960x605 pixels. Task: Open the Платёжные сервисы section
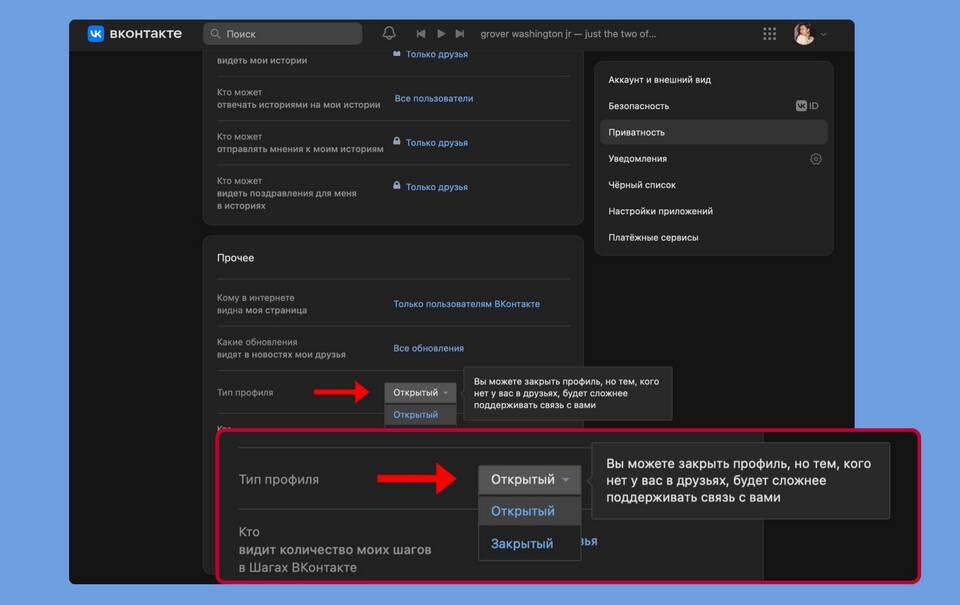click(653, 238)
